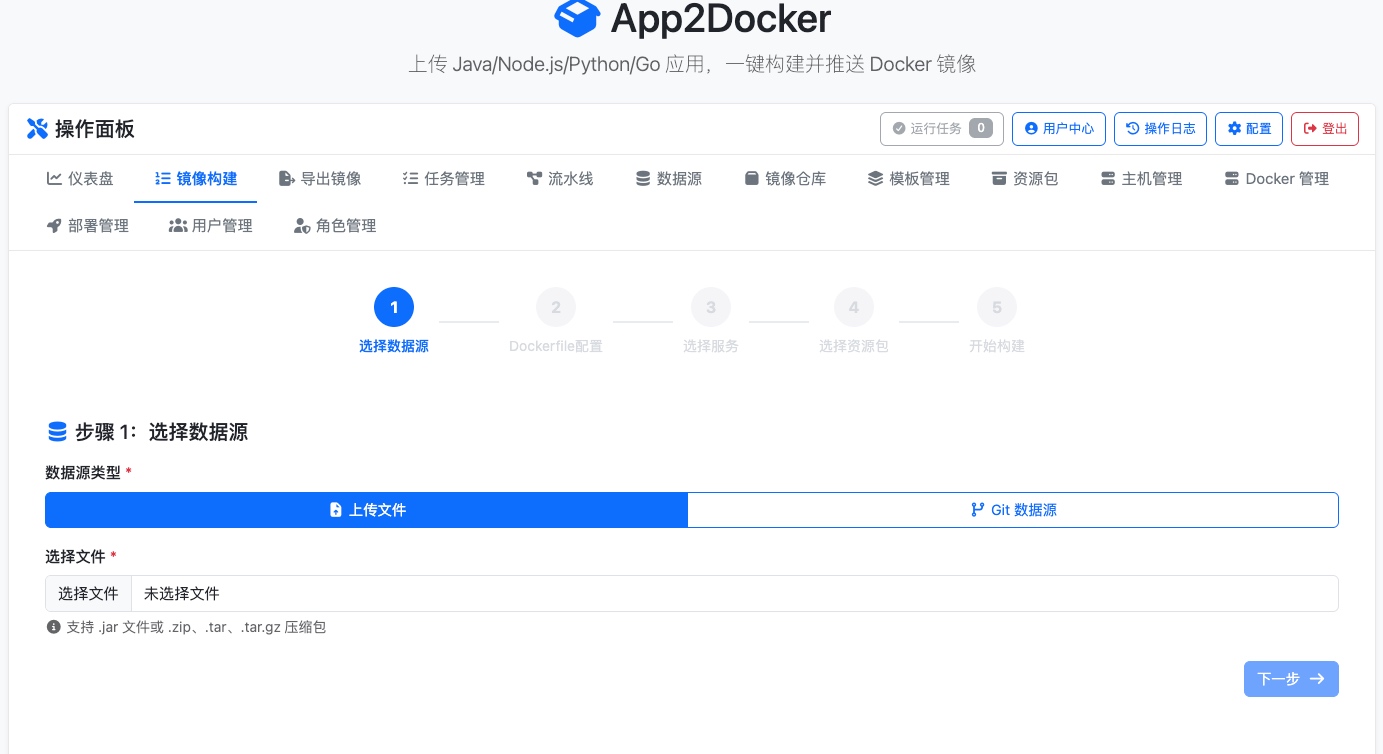Click the checklist icon on 任务管理
The width and height of the screenshot is (1383, 754).
click(x=410, y=179)
